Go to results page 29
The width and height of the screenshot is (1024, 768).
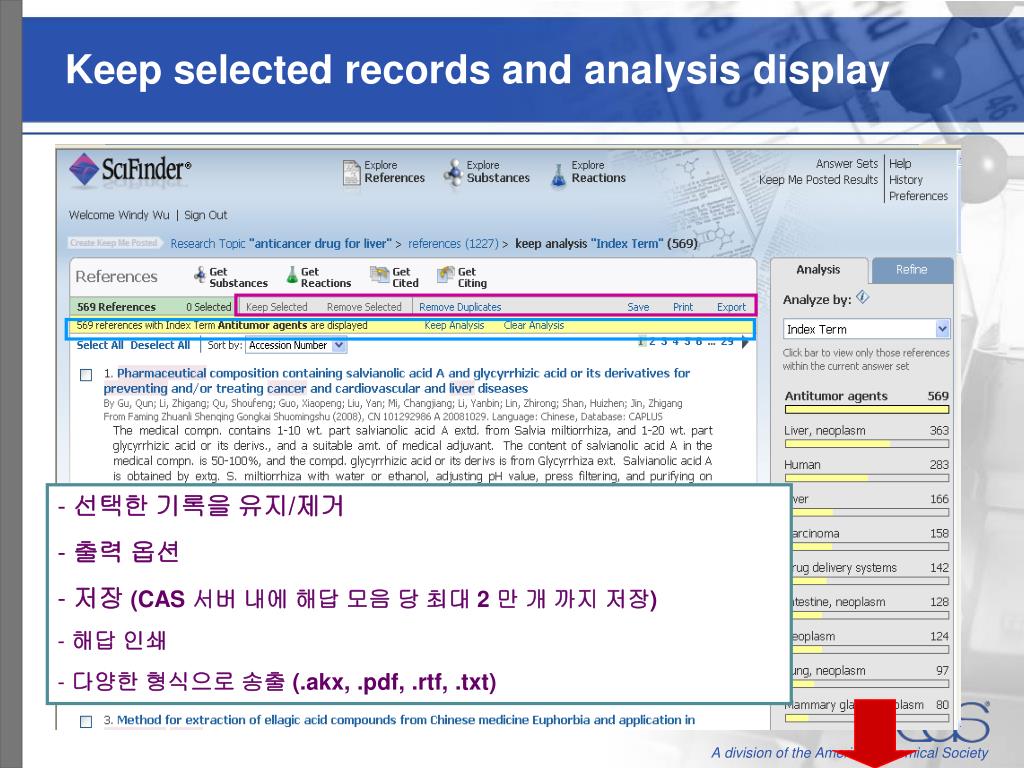click(727, 342)
